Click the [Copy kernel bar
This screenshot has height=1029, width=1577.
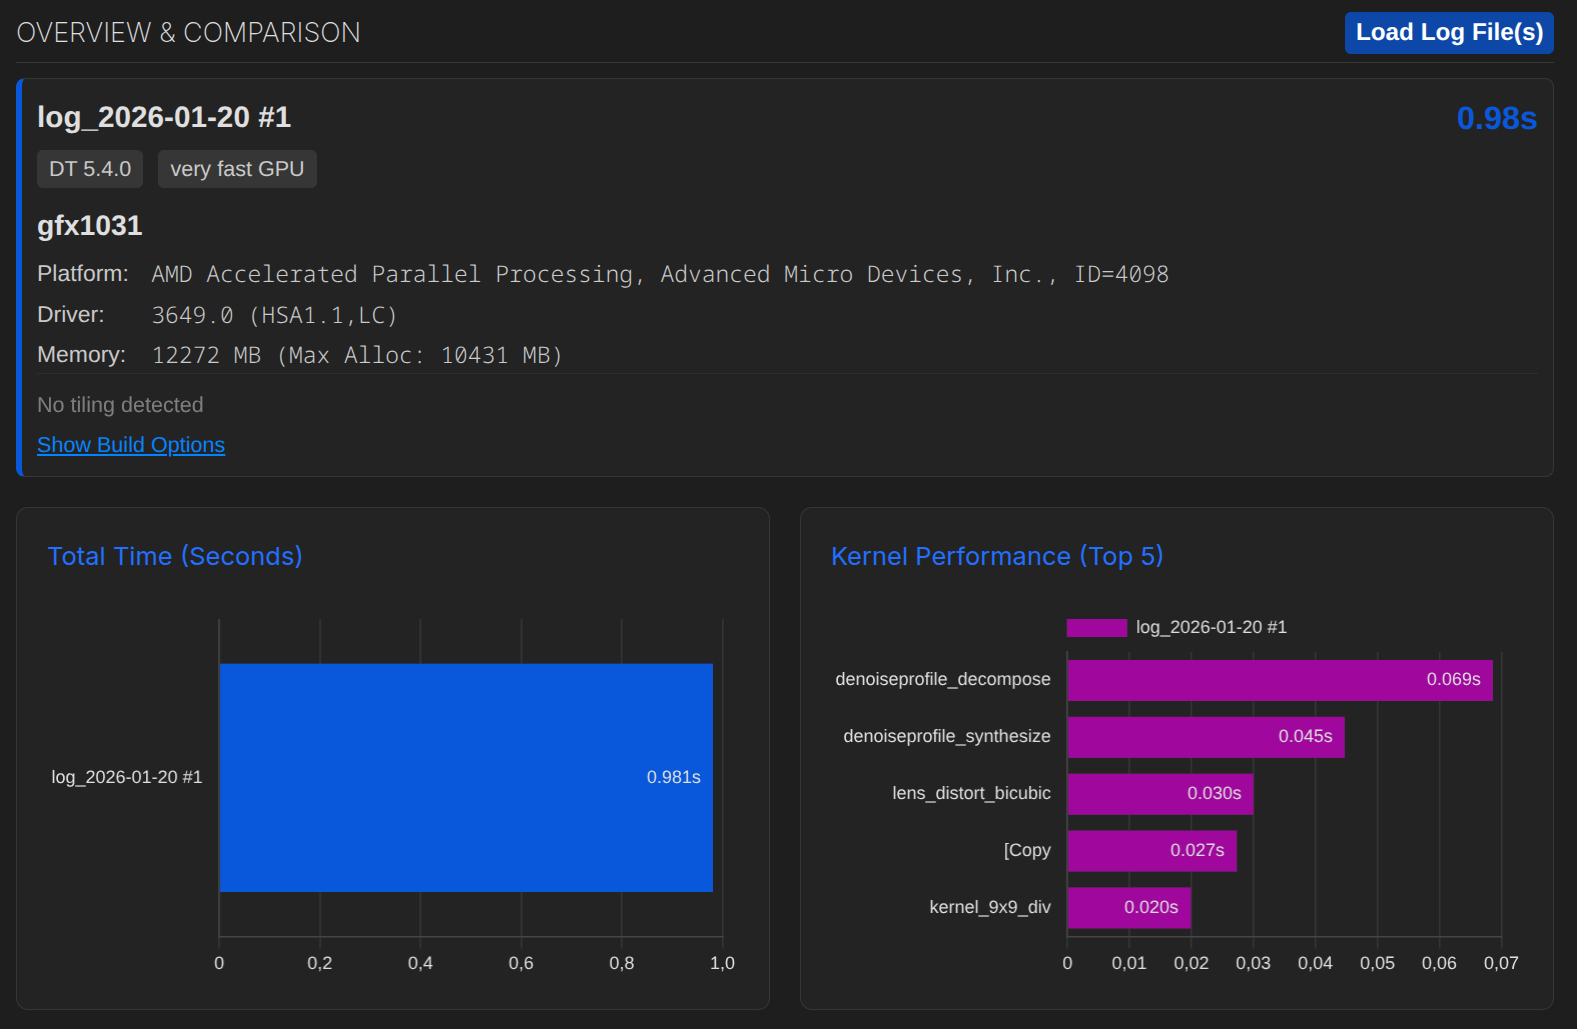click(1151, 851)
